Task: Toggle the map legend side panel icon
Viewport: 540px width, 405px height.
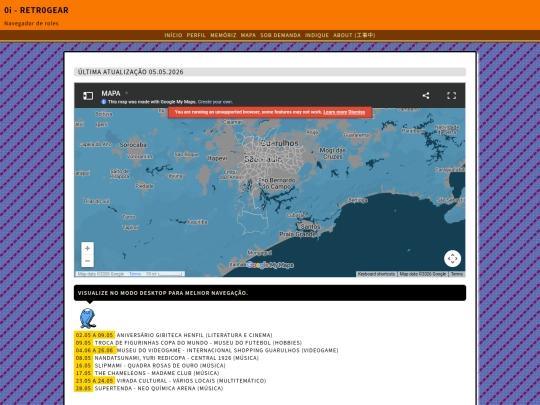Action: pyautogui.click(x=88, y=96)
